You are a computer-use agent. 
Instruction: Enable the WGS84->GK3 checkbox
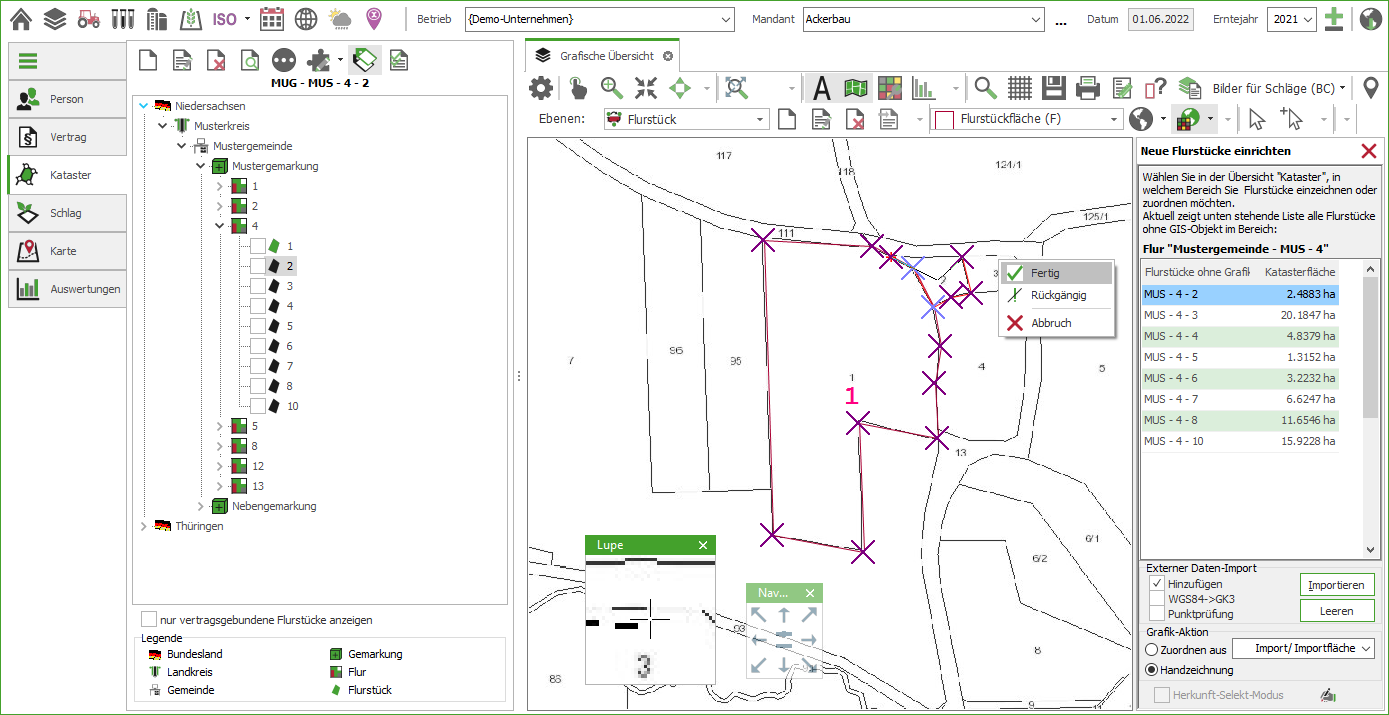(x=1157, y=599)
